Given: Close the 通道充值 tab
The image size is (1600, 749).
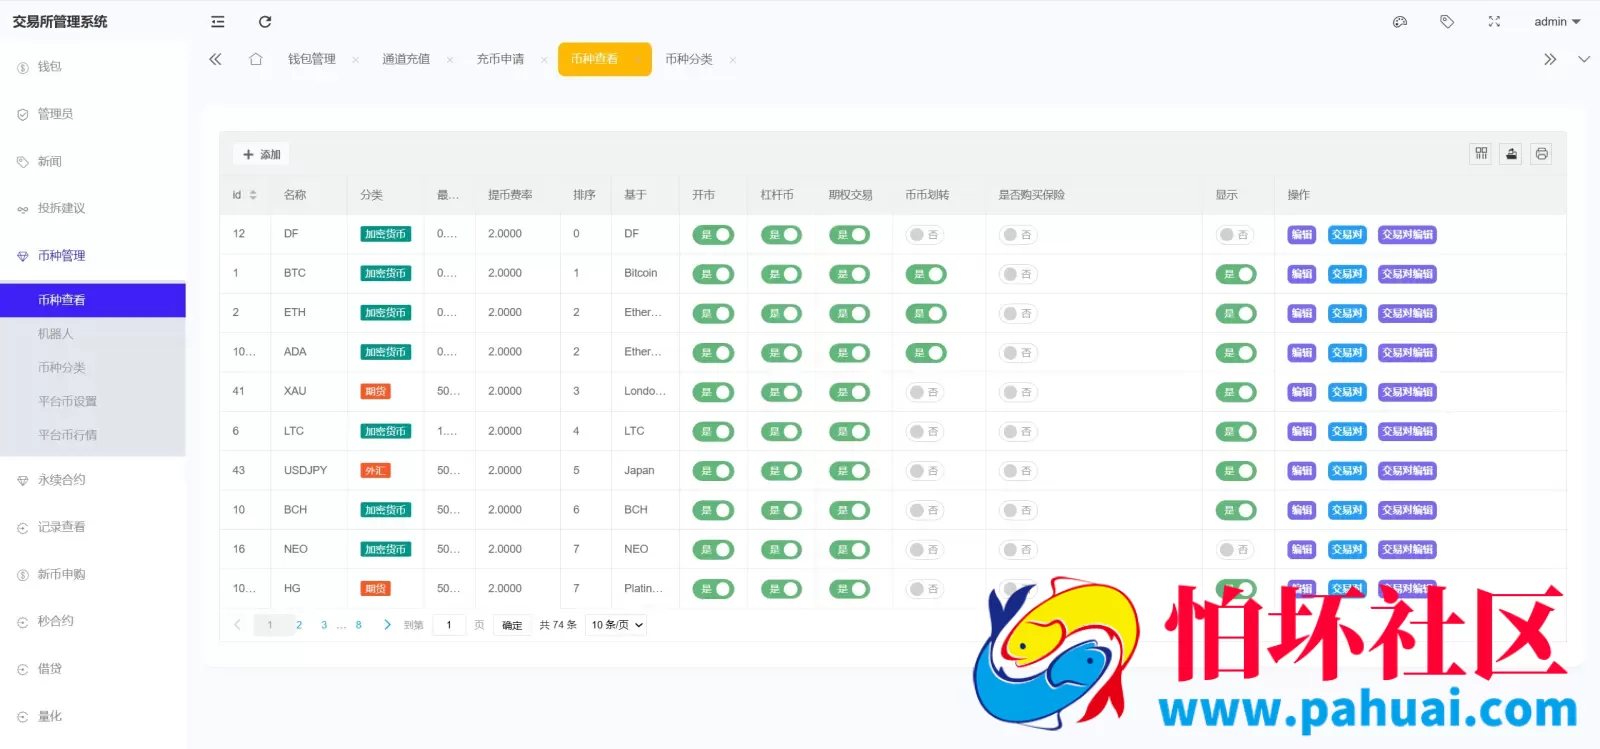Looking at the screenshot, I should click(450, 60).
